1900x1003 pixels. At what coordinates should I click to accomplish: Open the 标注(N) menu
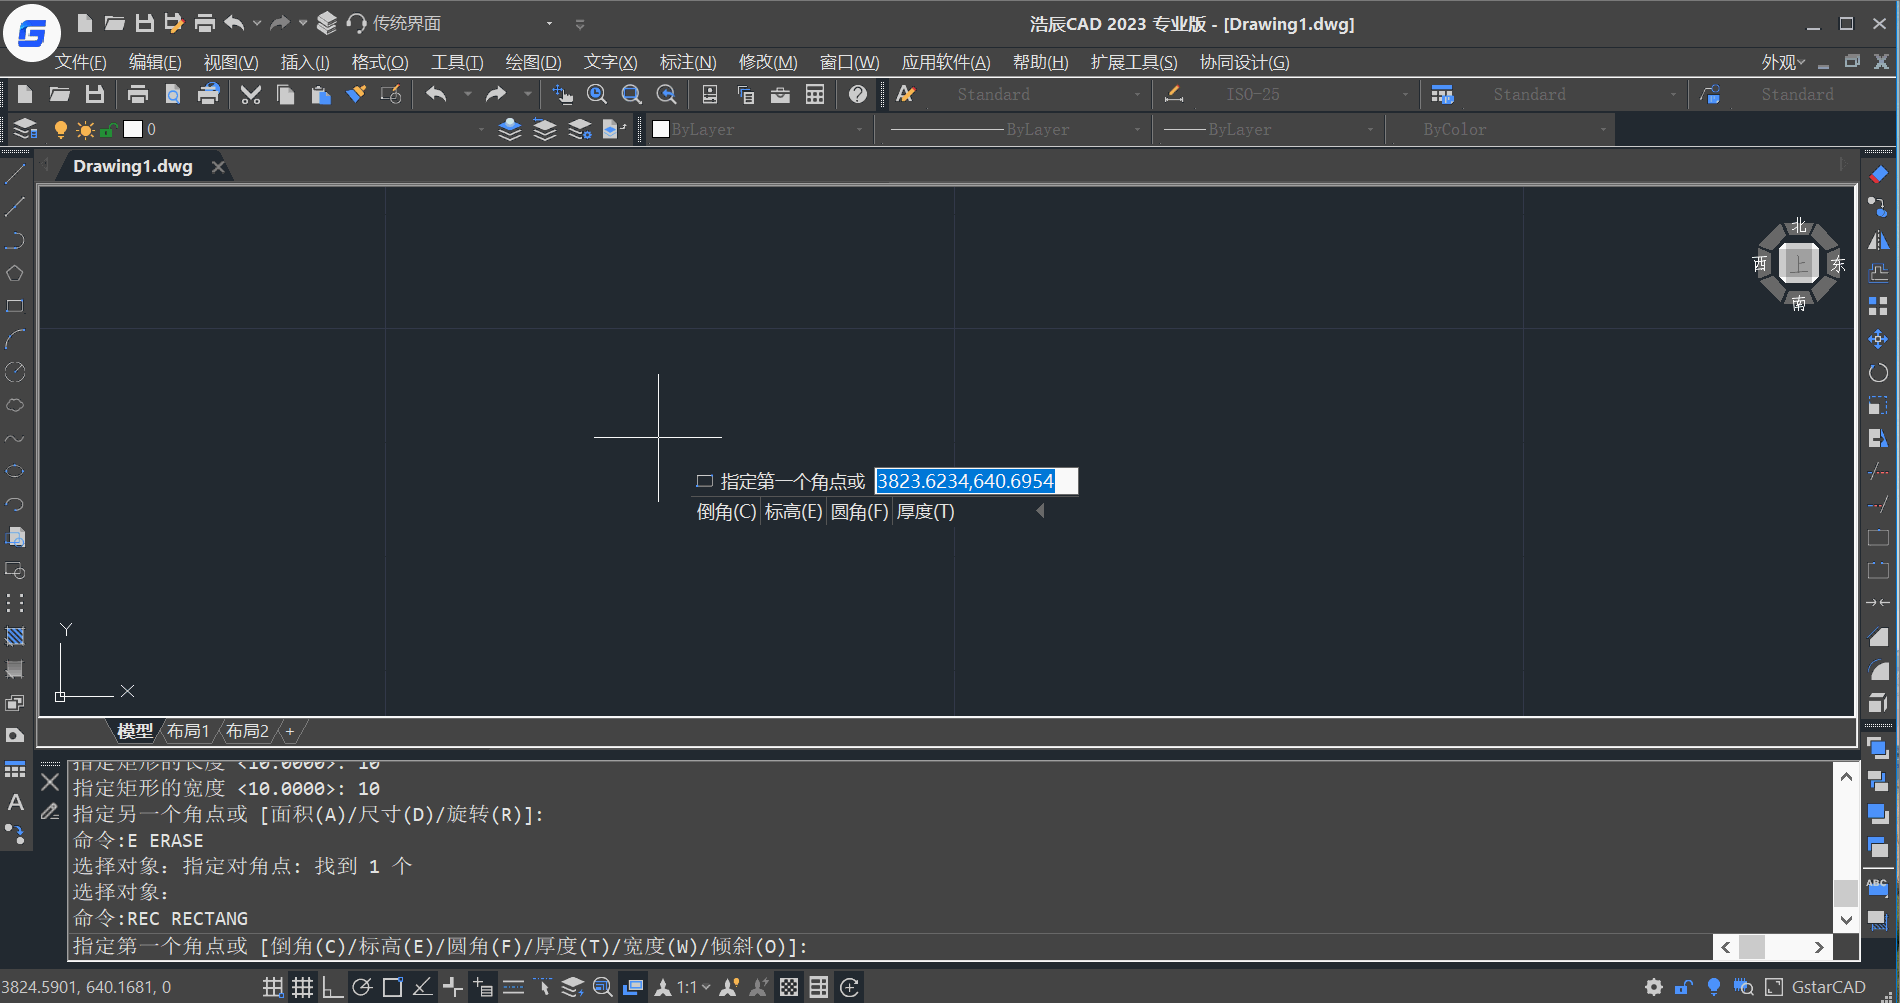[688, 62]
